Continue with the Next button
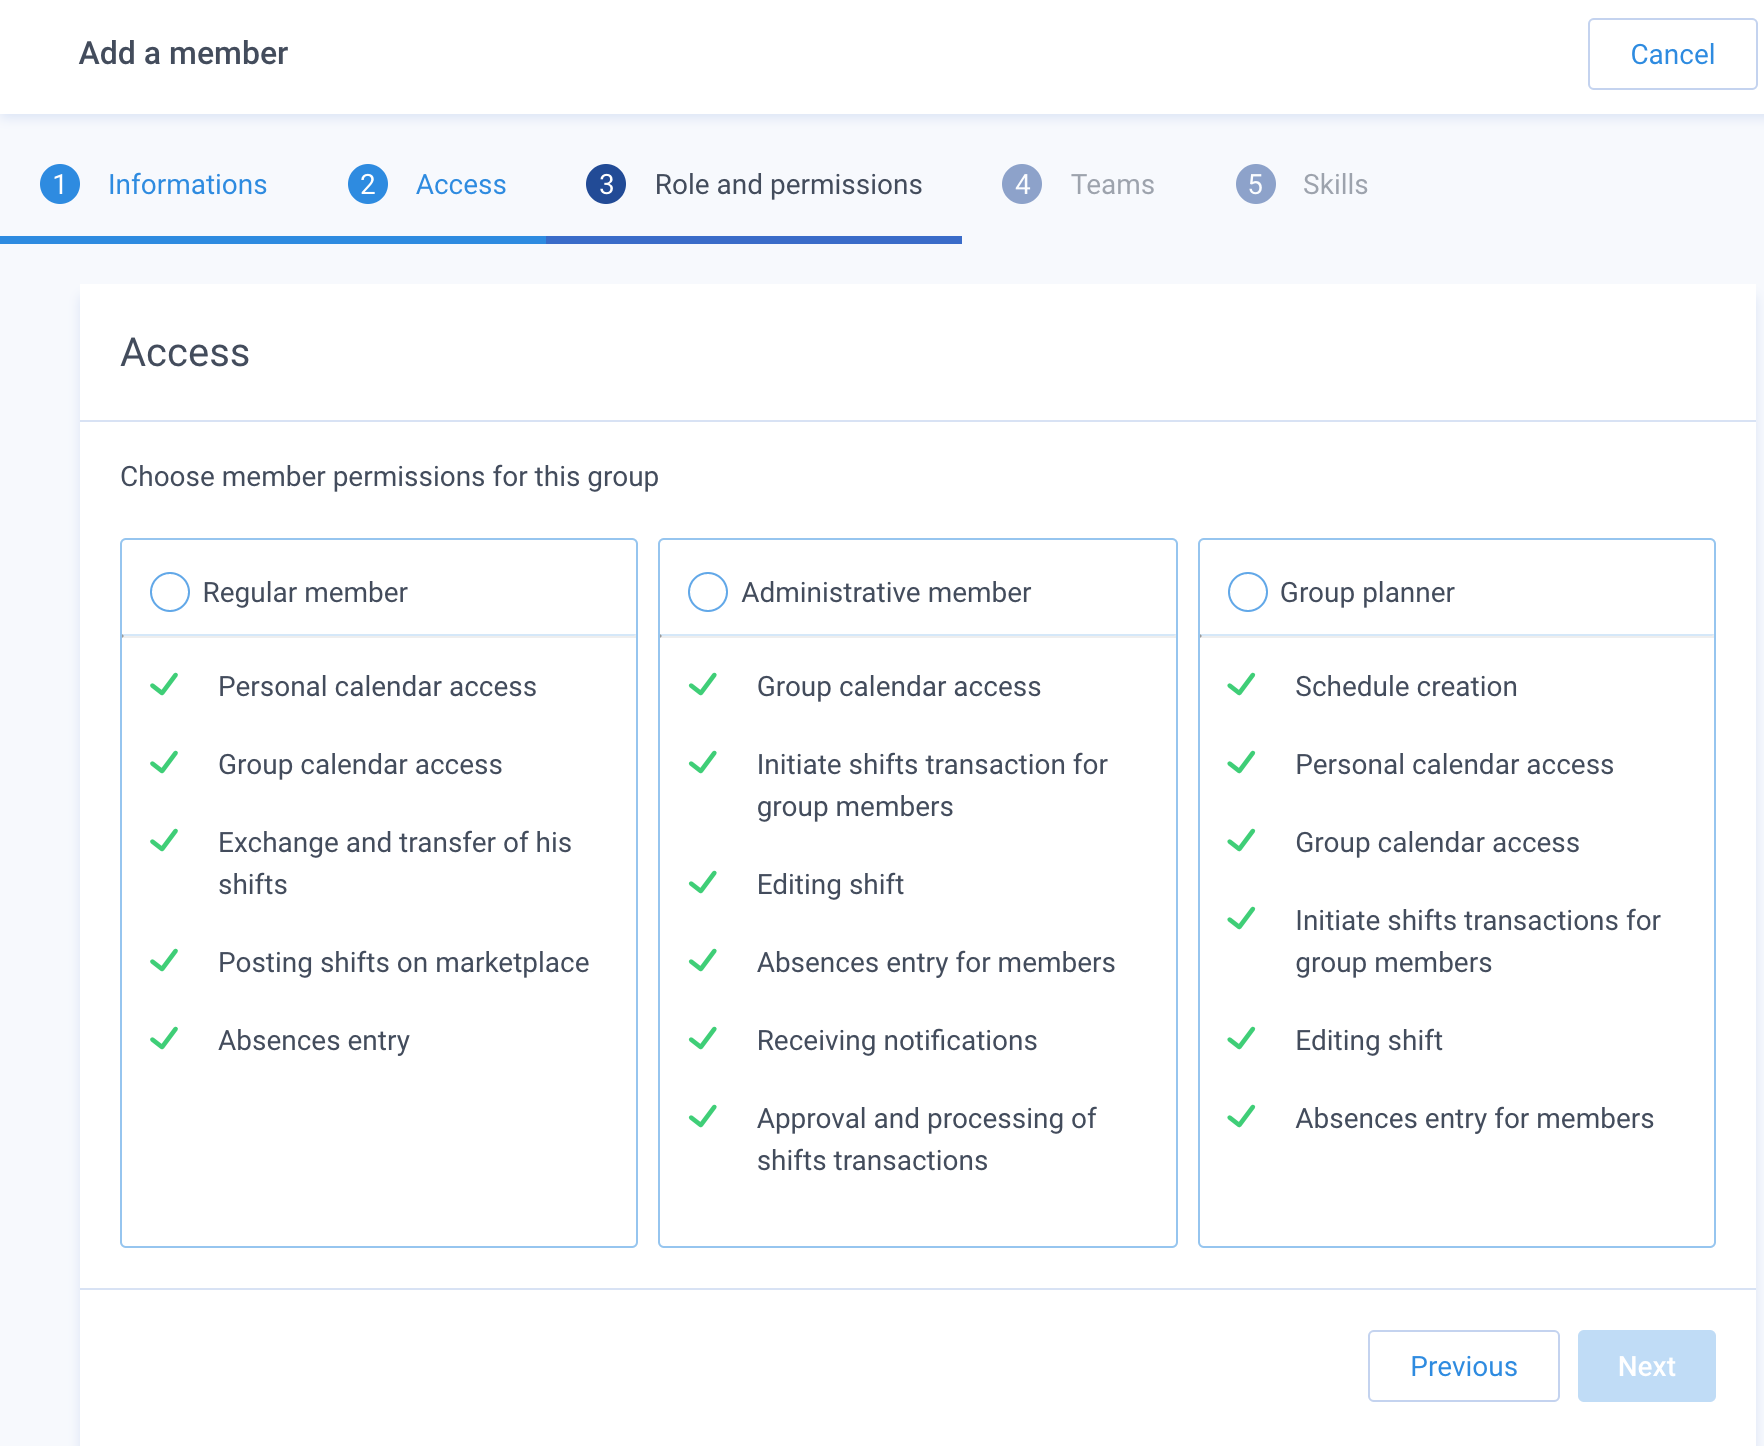Image resolution: width=1764 pixels, height=1446 pixels. [1646, 1366]
